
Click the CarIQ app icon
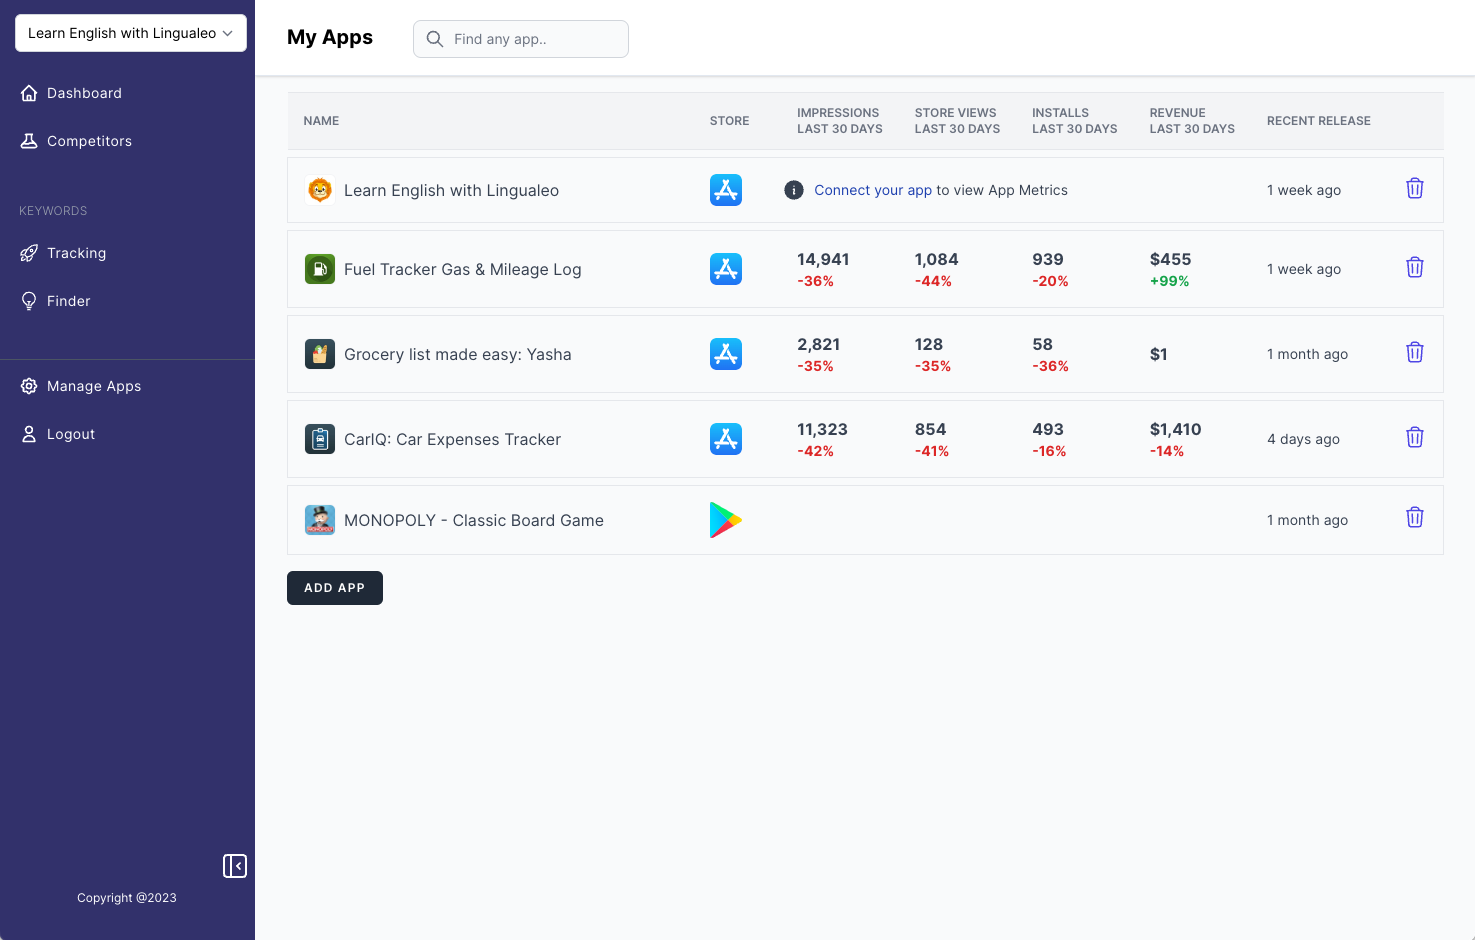(320, 439)
